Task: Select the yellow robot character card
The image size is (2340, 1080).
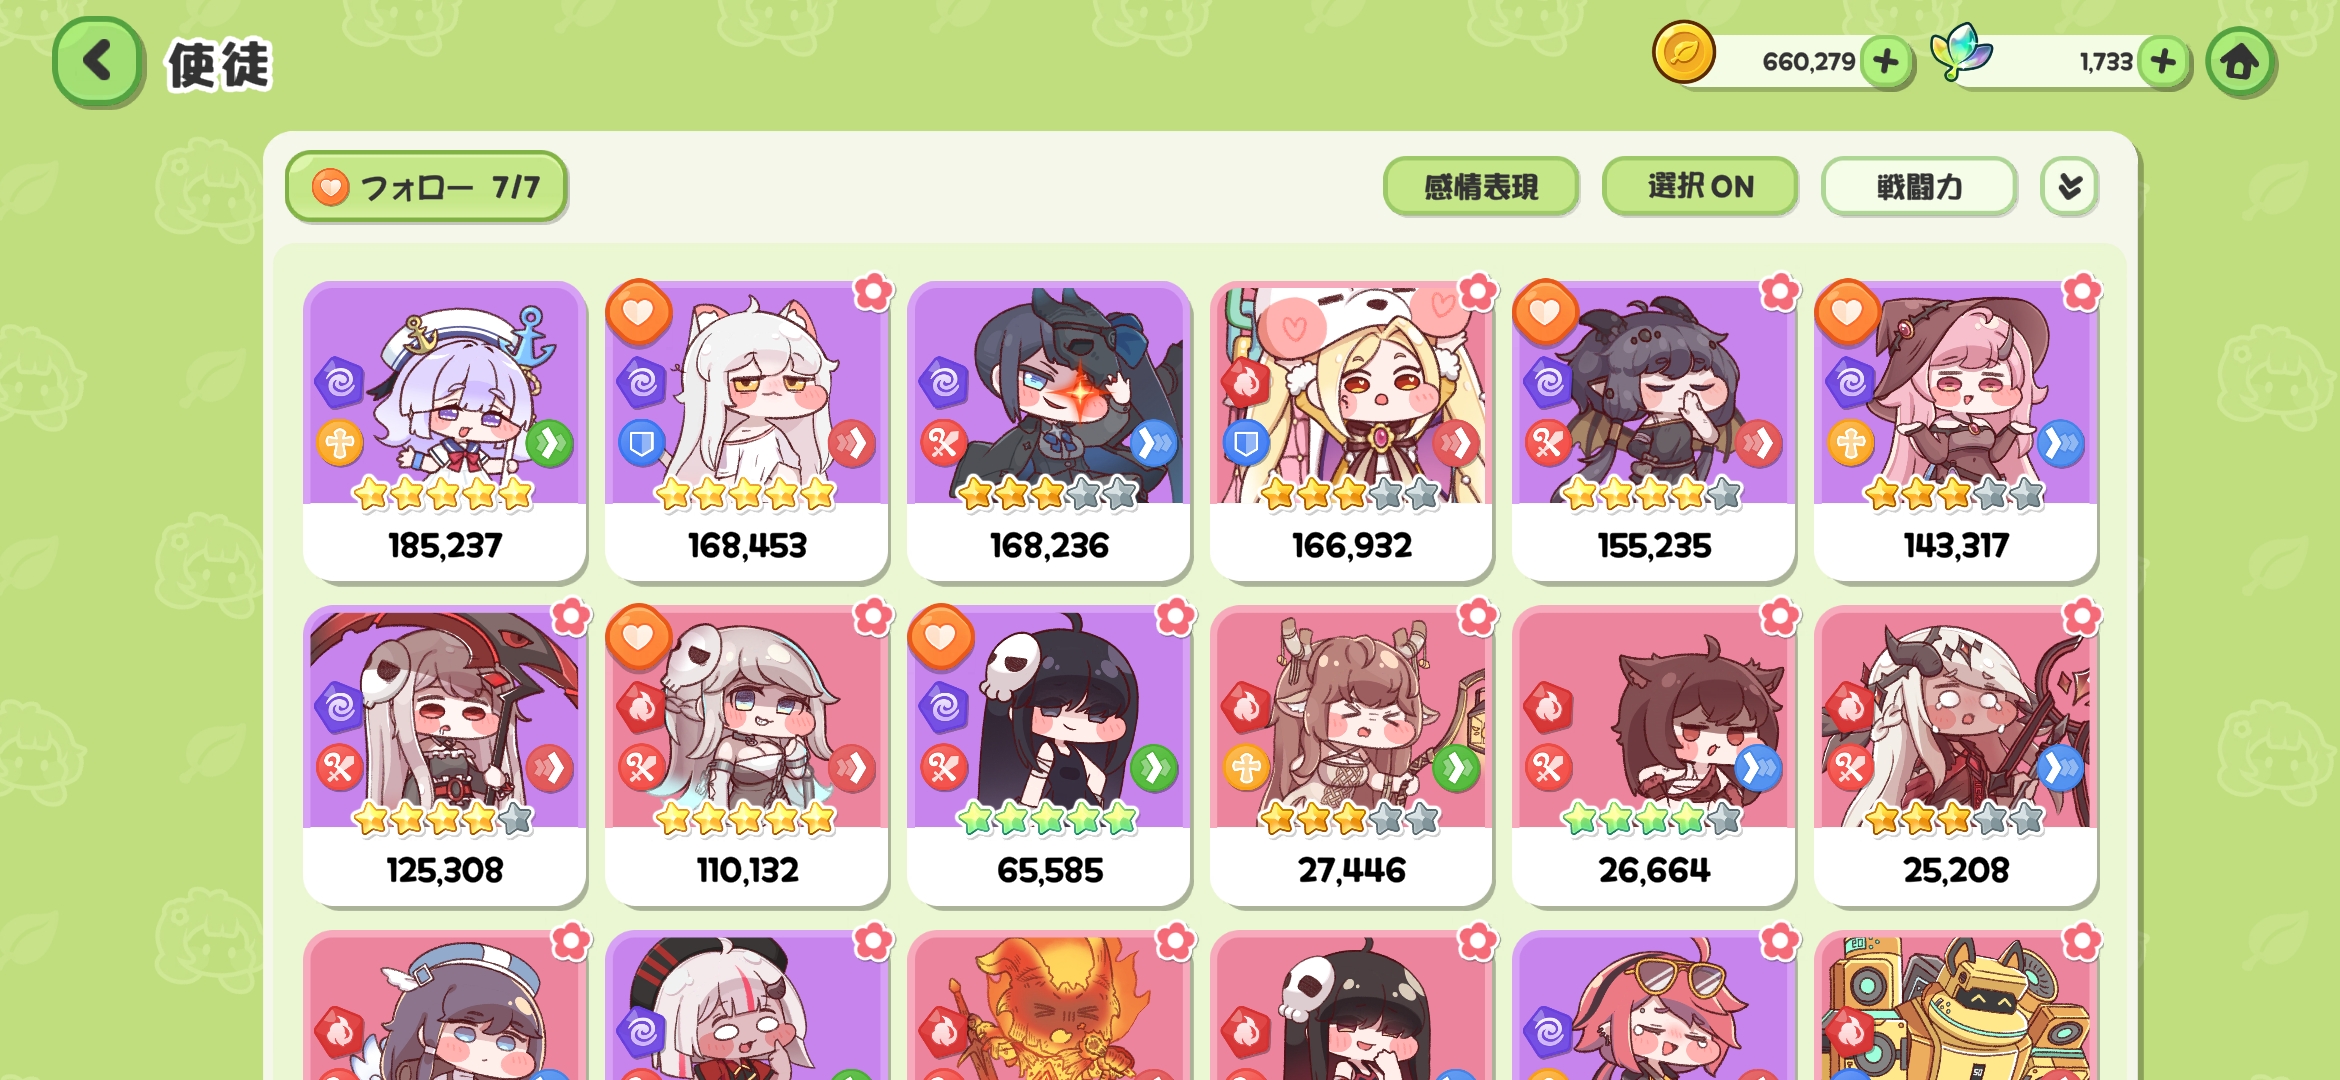Action: [1956, 1006]
